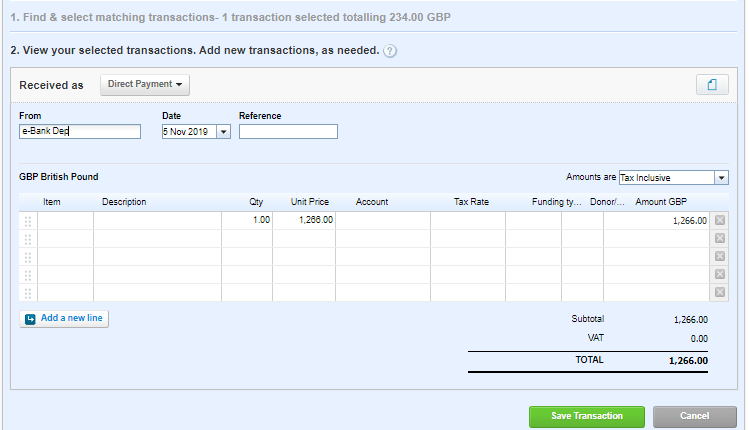Click the help question mark icon
The image size is (749, 430).
[390, 51]
